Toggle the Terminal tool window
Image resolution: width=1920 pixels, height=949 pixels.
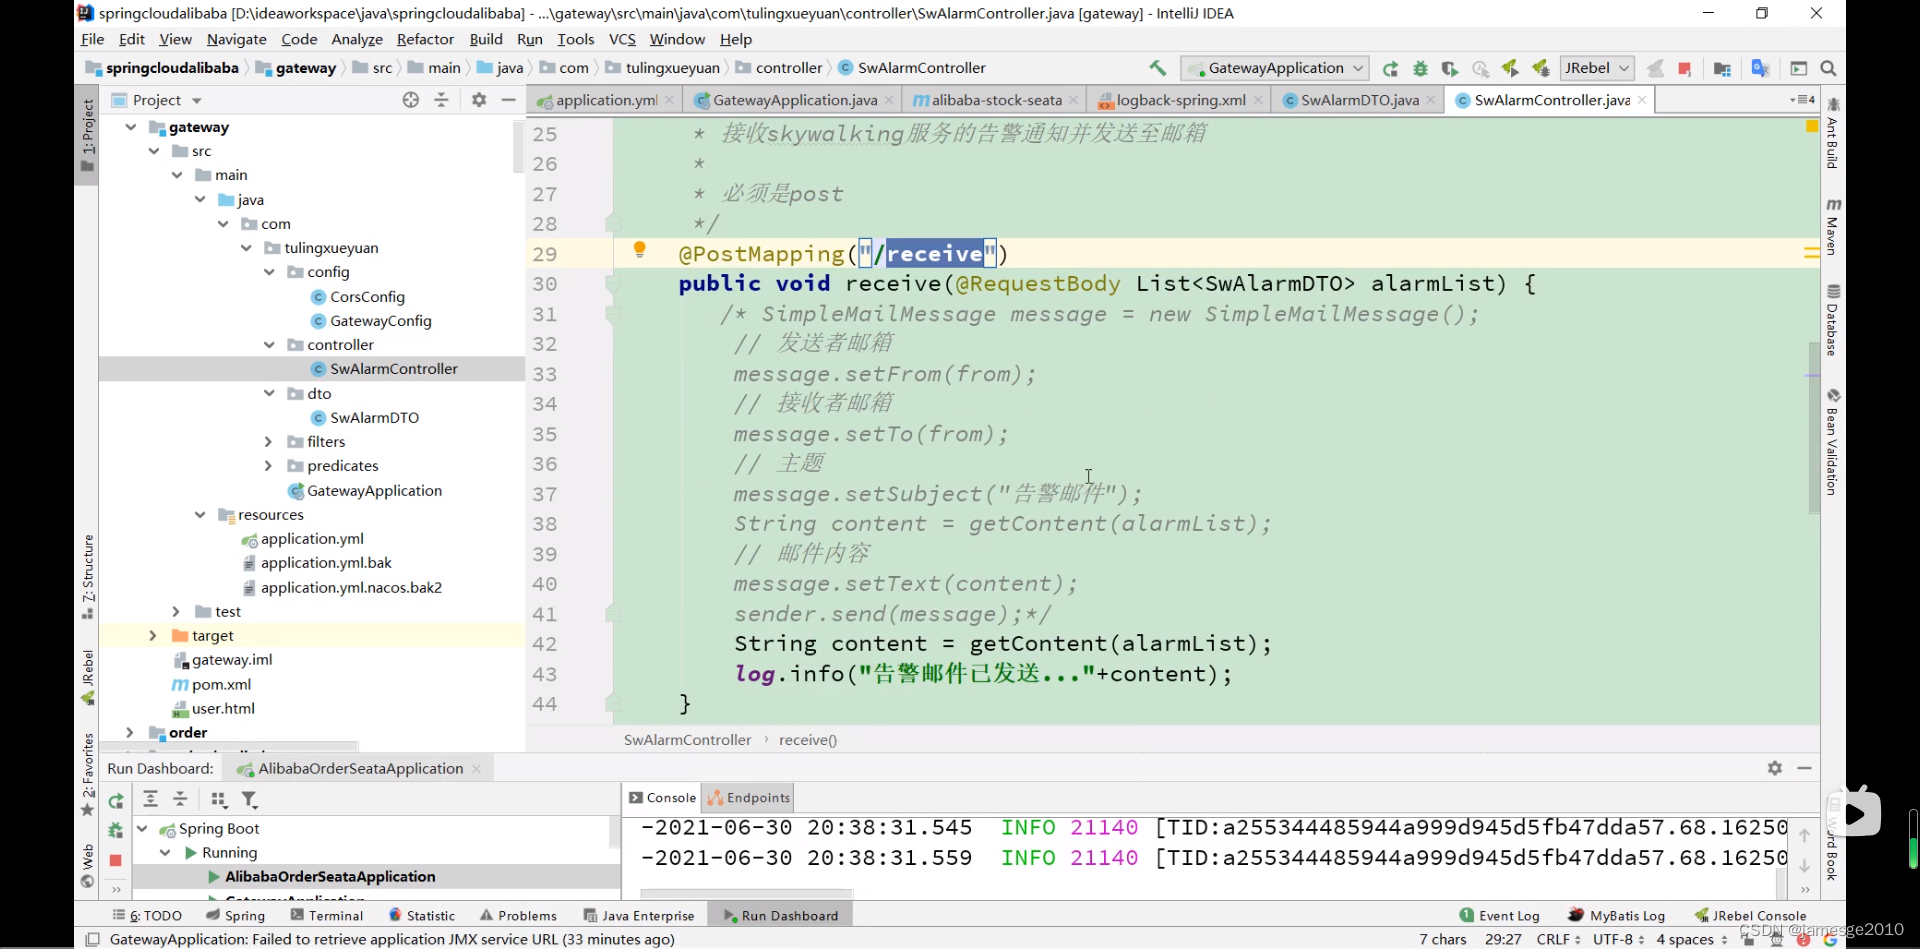[327, 915]
